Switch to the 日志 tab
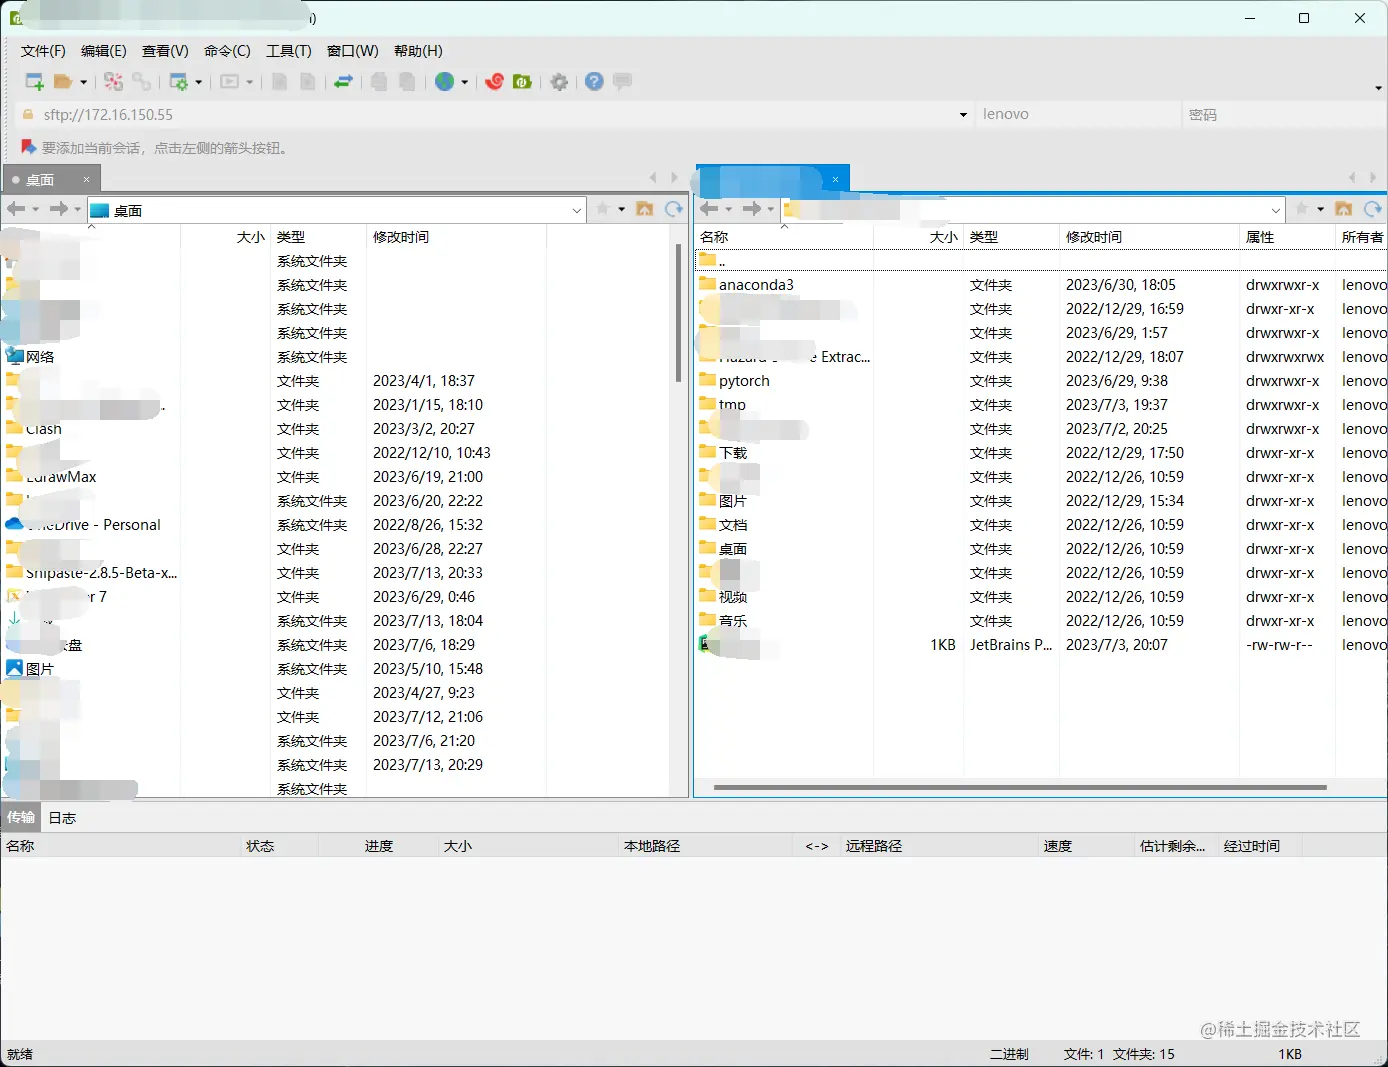 pyautogui.click(x=62, y=818)
